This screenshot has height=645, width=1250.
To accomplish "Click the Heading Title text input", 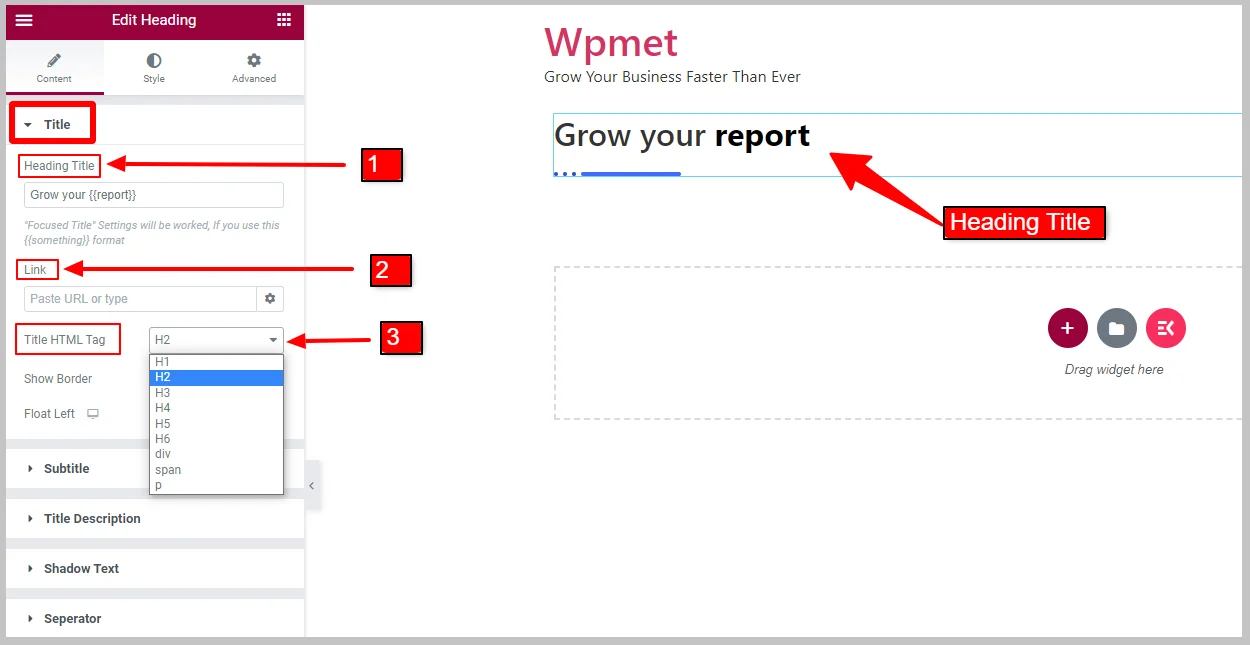I will (154, 195).
